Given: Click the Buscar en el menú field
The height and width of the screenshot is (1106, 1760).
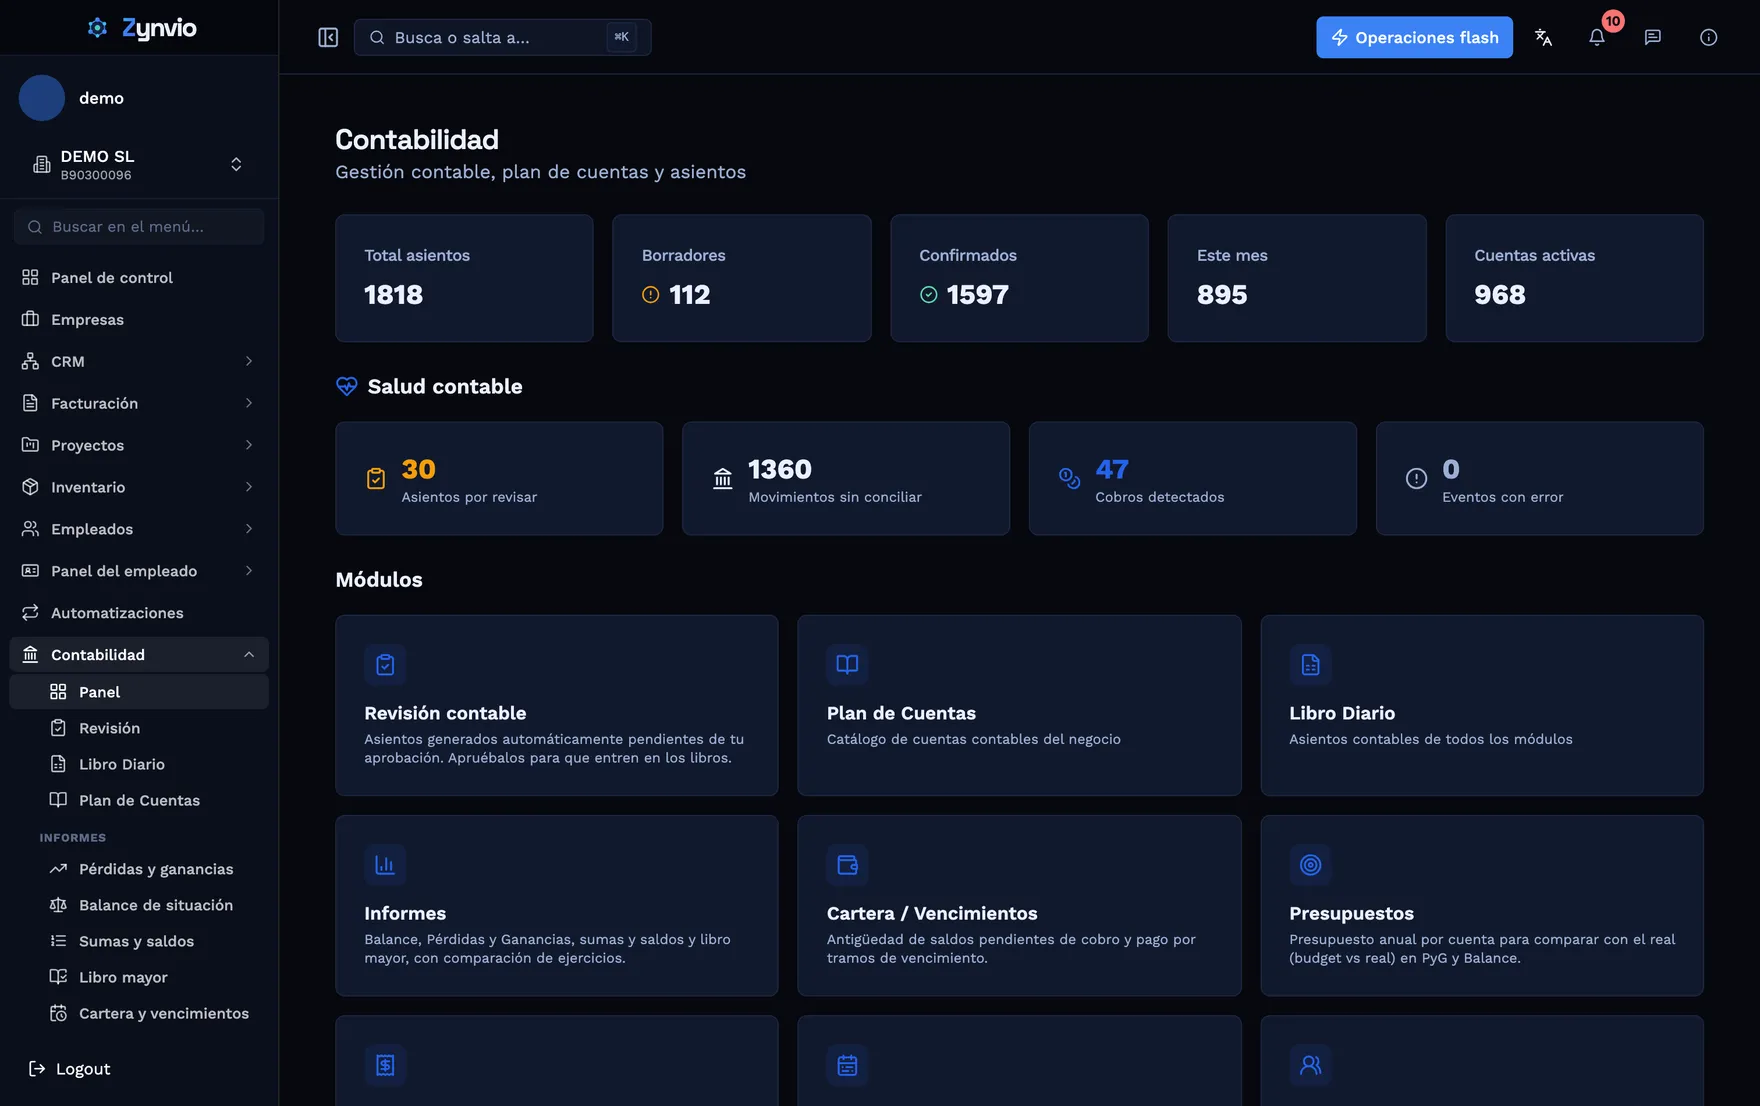Looking at the screenshot, I should (x=139, y=227).
